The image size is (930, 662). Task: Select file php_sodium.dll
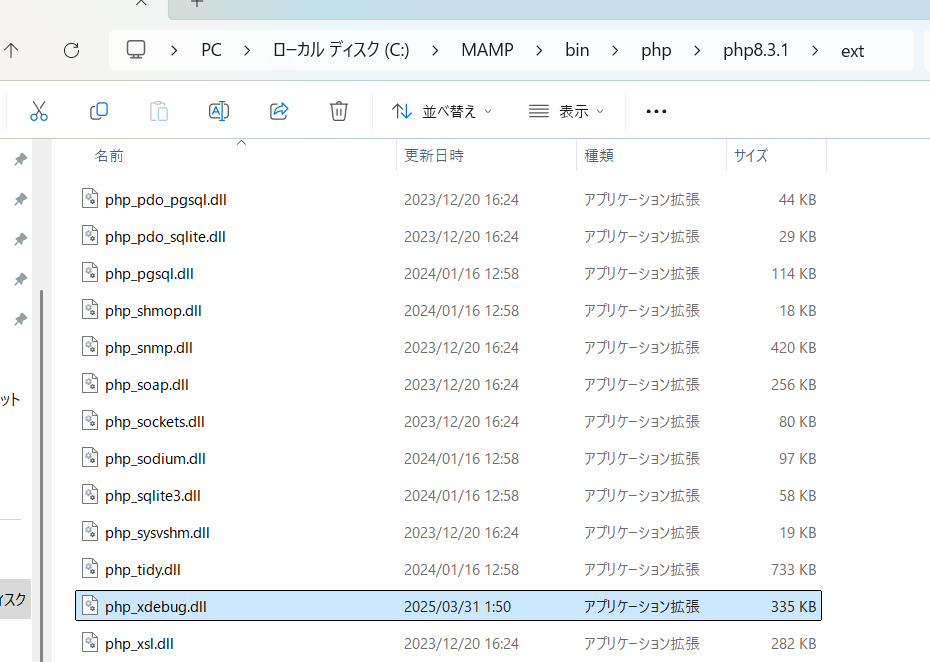point(448,459)
